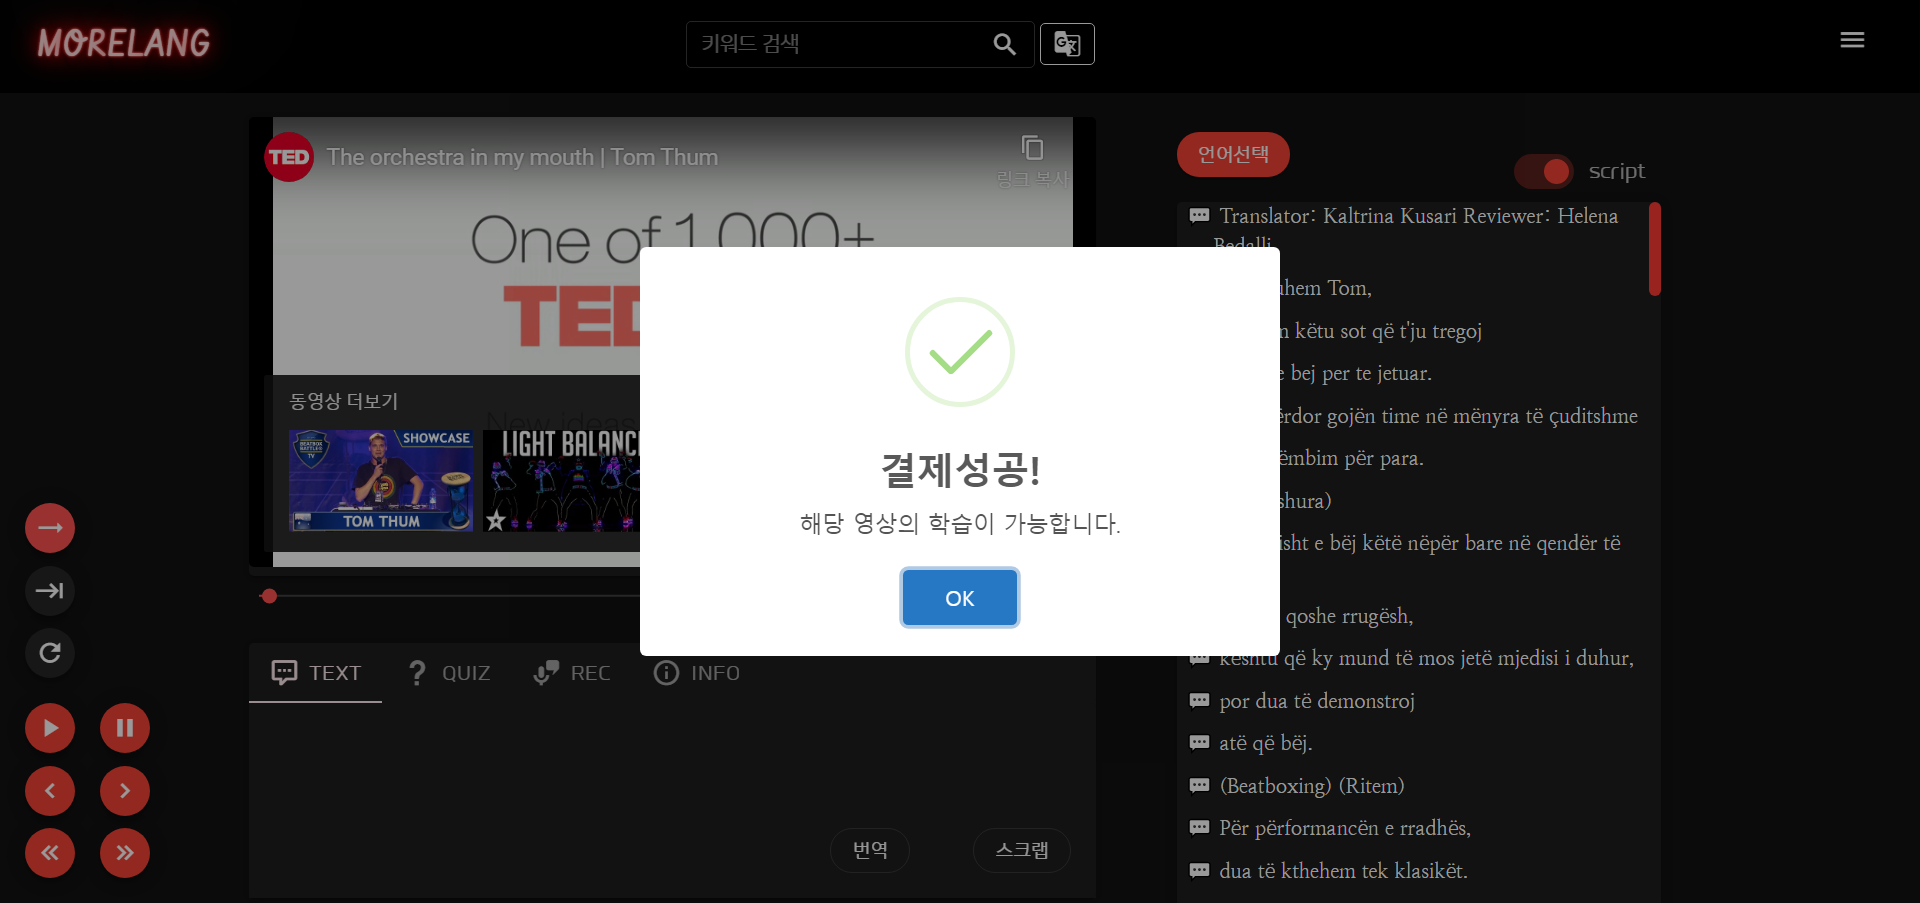Open the Light Balance video thumbnail
Screen dimensions: 1920x903
tap(561, 481)
